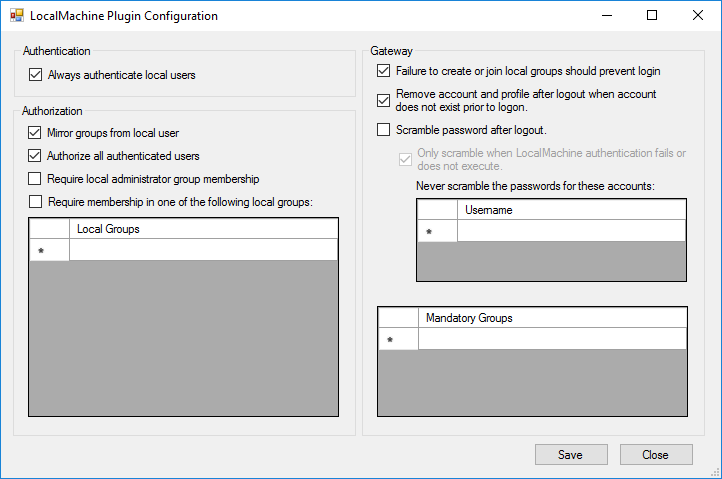Viewport: 722px width, 479px height.
Task: Click the empty Username entry cell
Action: point(571,231)
